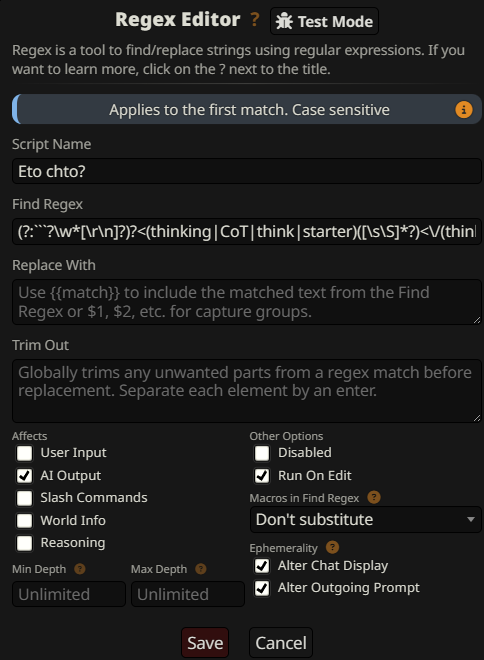Click the Ephemerality help icon
The width and height of the screenshot is (484, 660).
(332, 548)
